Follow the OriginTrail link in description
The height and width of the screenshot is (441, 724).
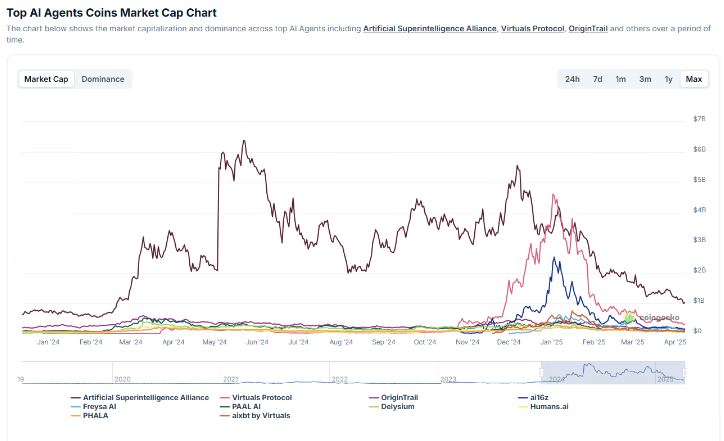tap(588, 29)
